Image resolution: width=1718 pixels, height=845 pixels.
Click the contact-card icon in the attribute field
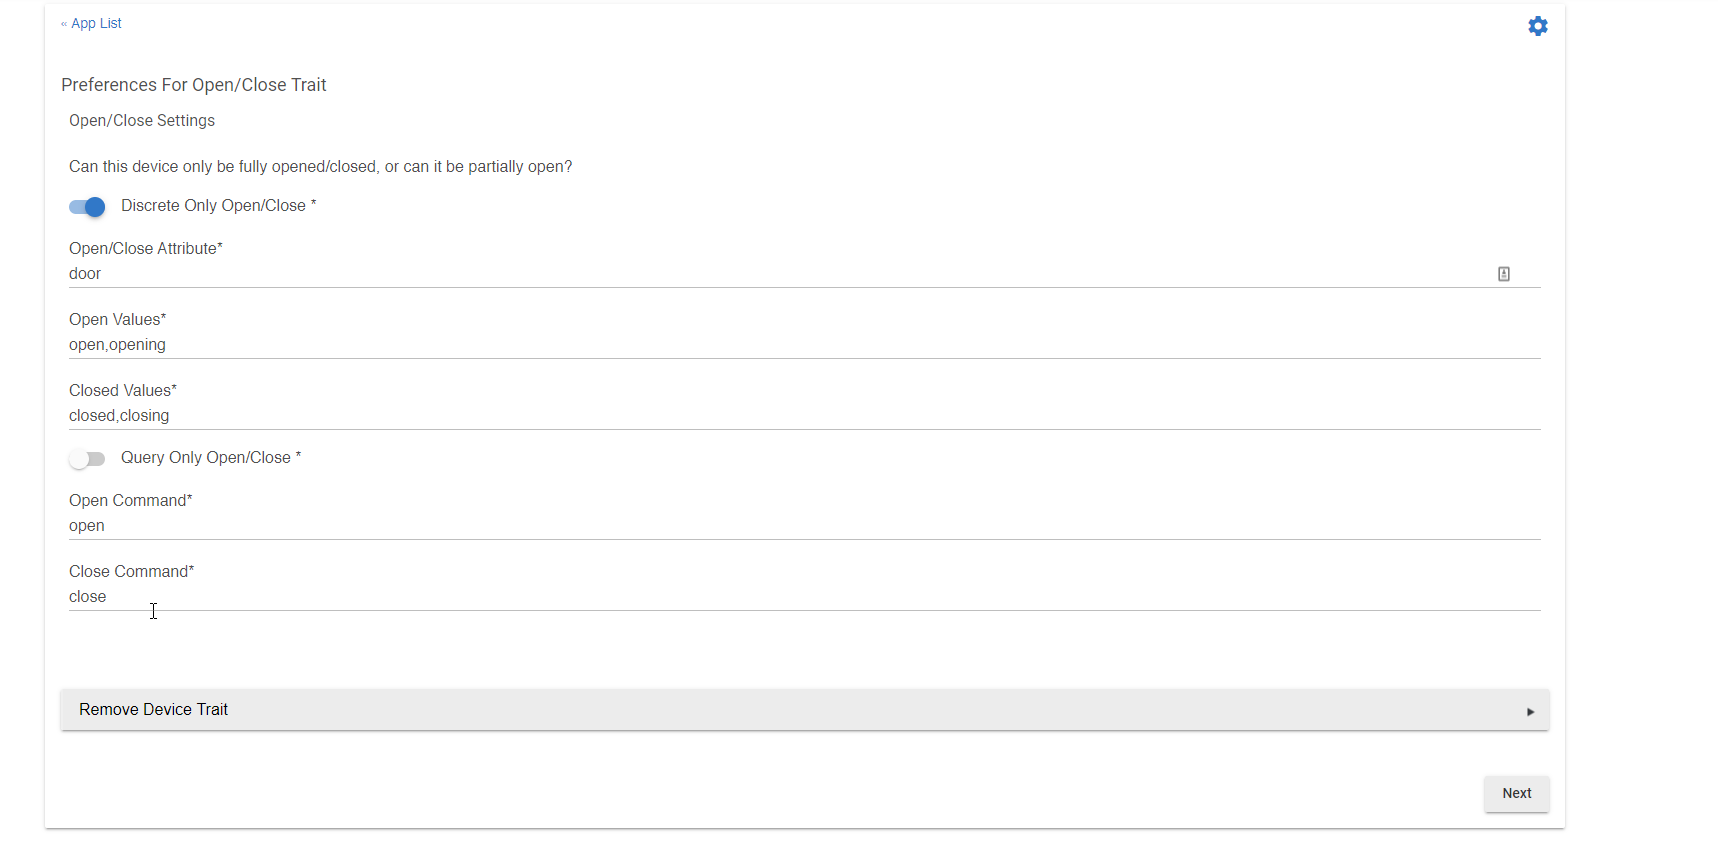point(1503,274)
